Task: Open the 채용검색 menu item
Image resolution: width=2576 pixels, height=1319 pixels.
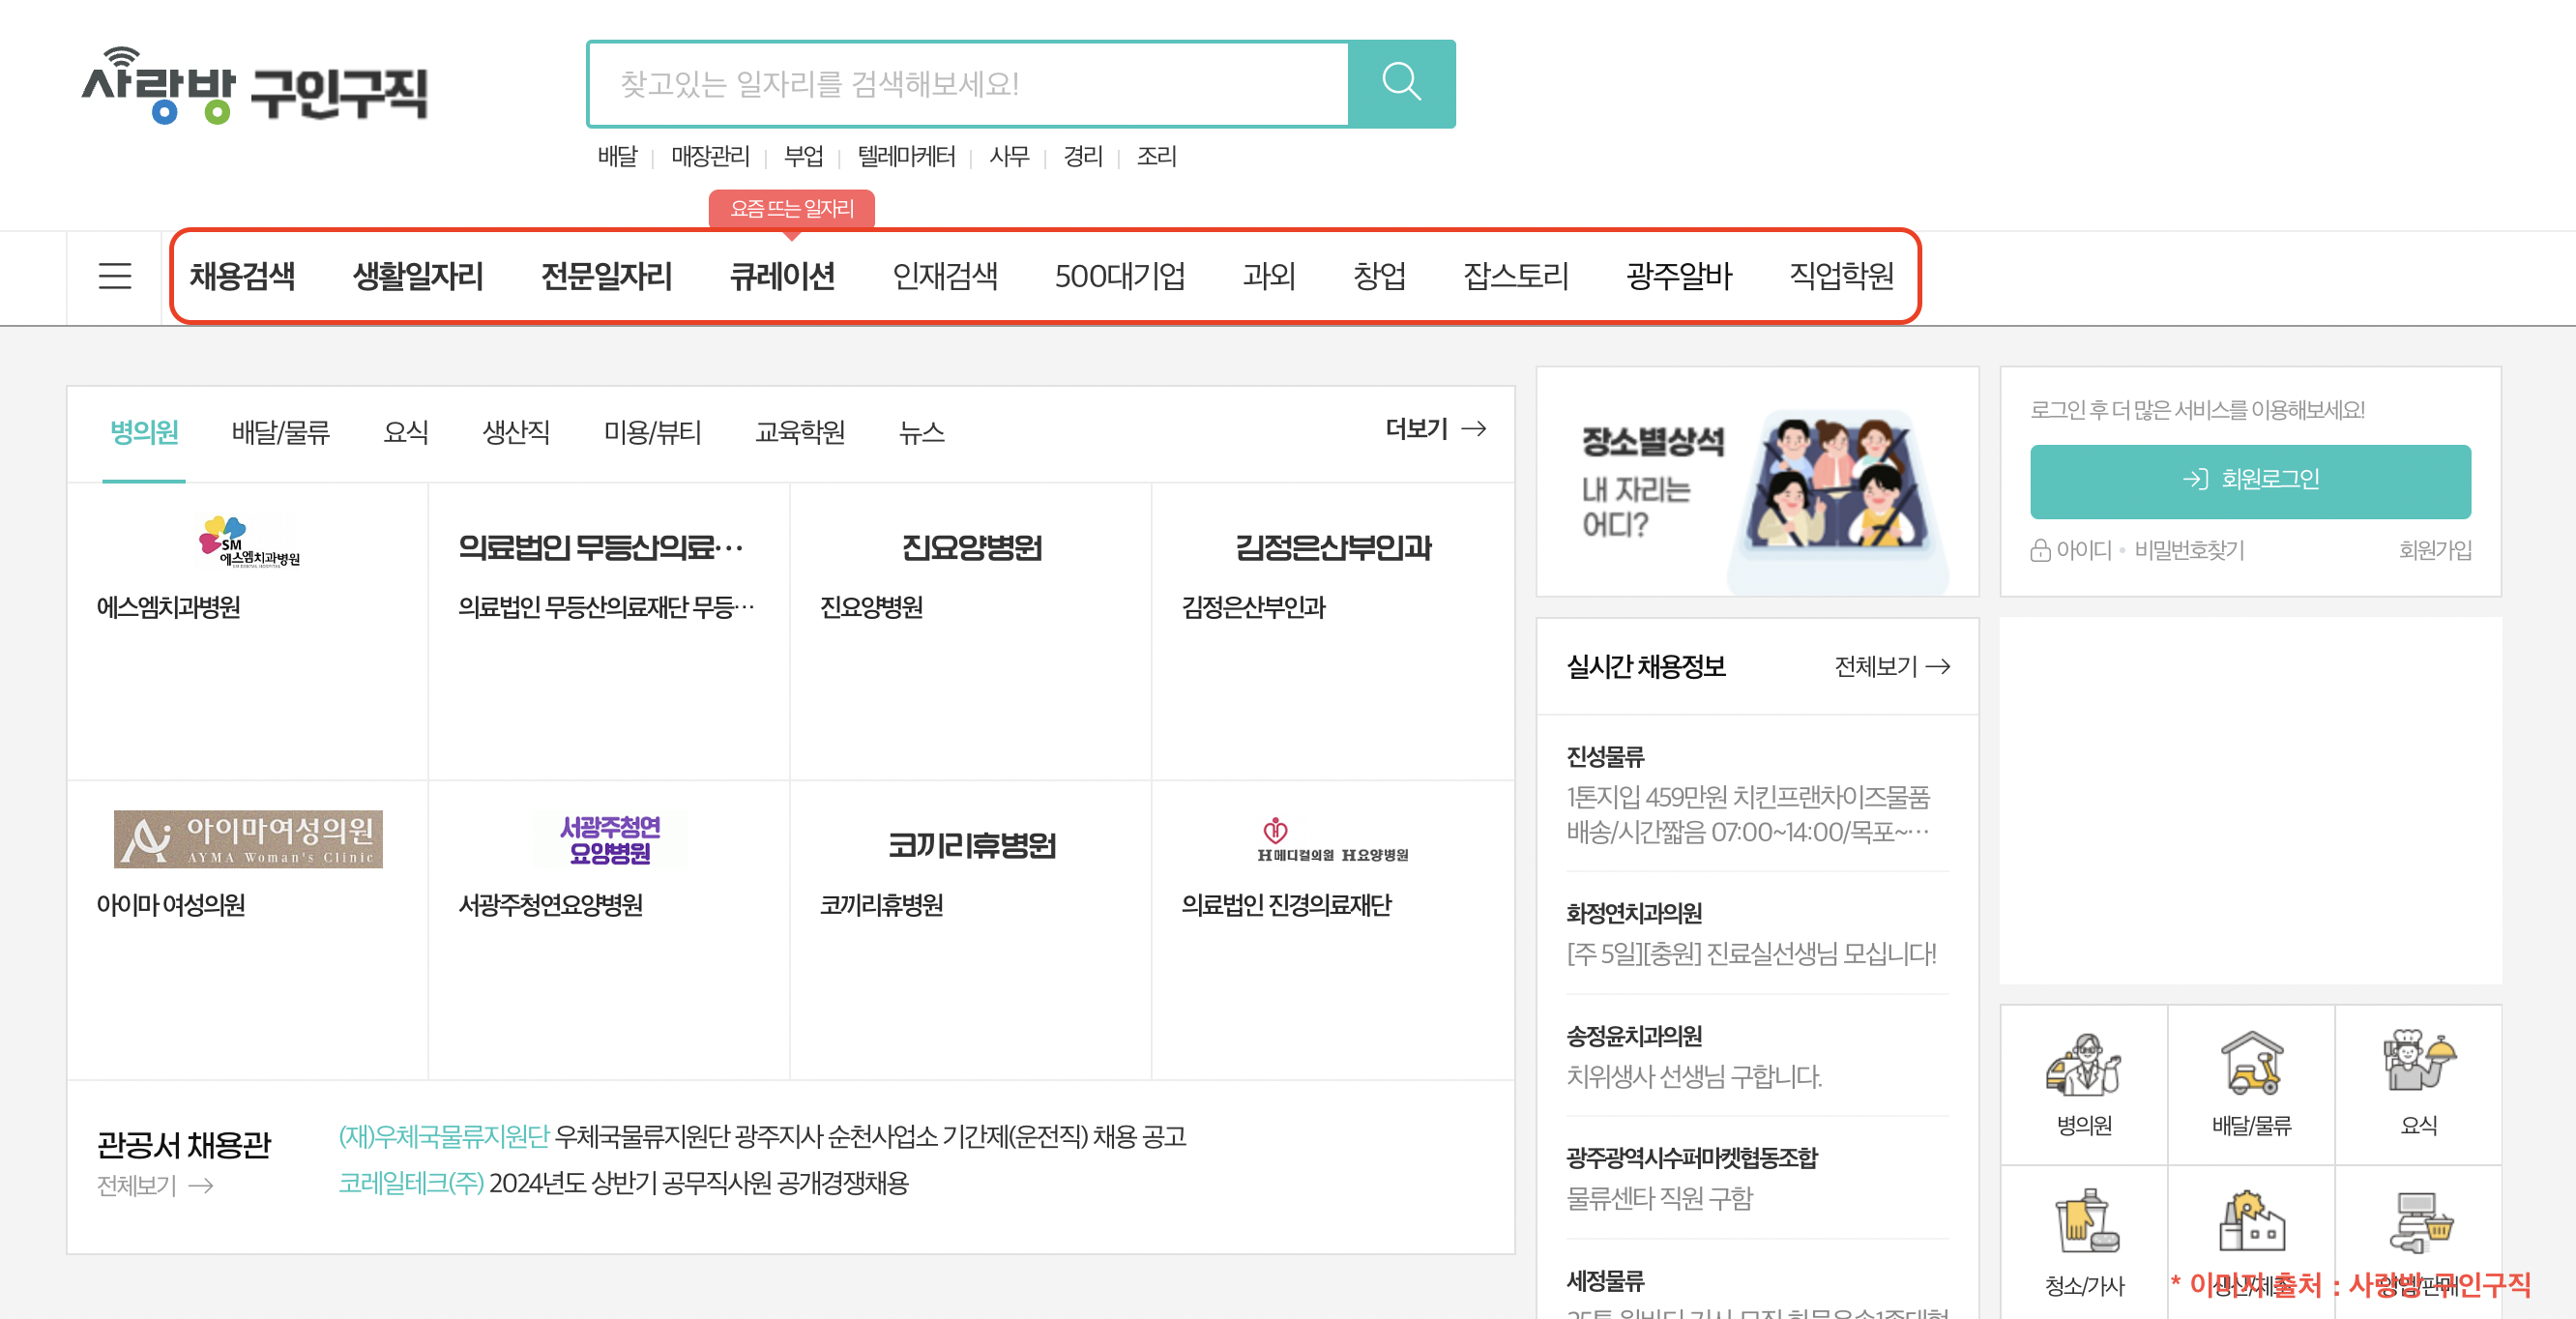Action: pyautogui.click(x=242, y=276)
